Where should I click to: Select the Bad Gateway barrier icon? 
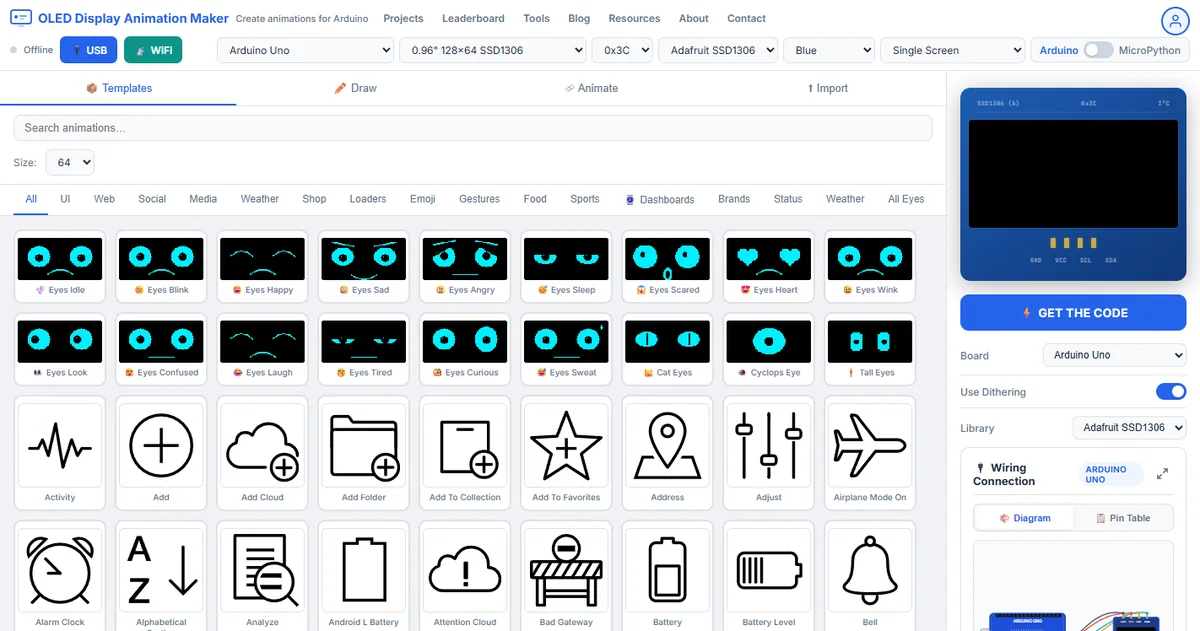(x=566, y=576)
